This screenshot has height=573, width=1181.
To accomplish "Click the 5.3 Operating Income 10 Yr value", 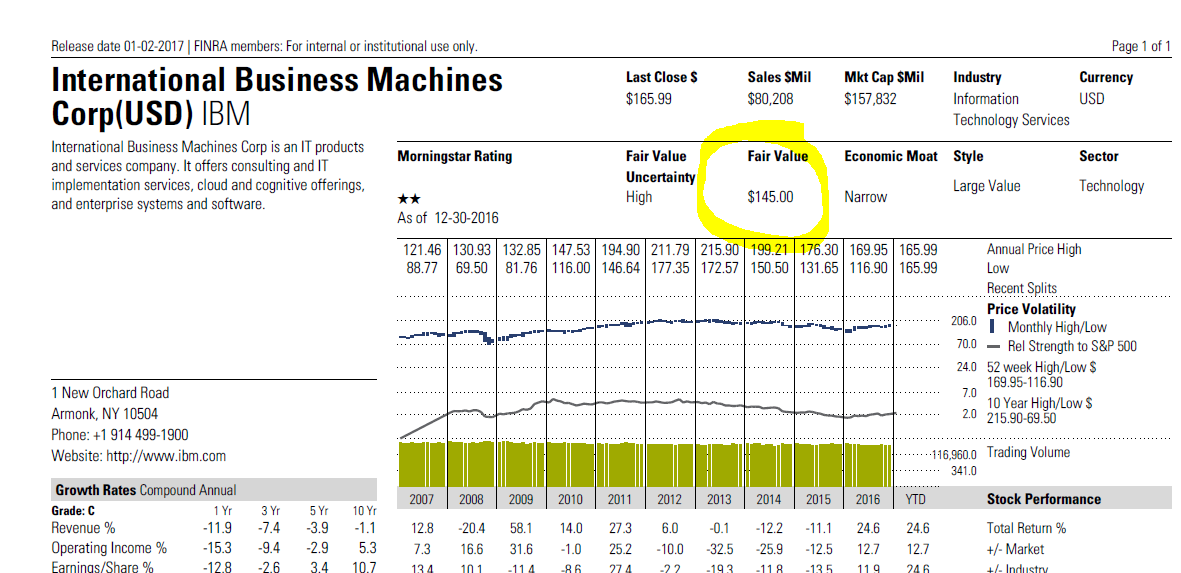I will click(x=368, y=550).
